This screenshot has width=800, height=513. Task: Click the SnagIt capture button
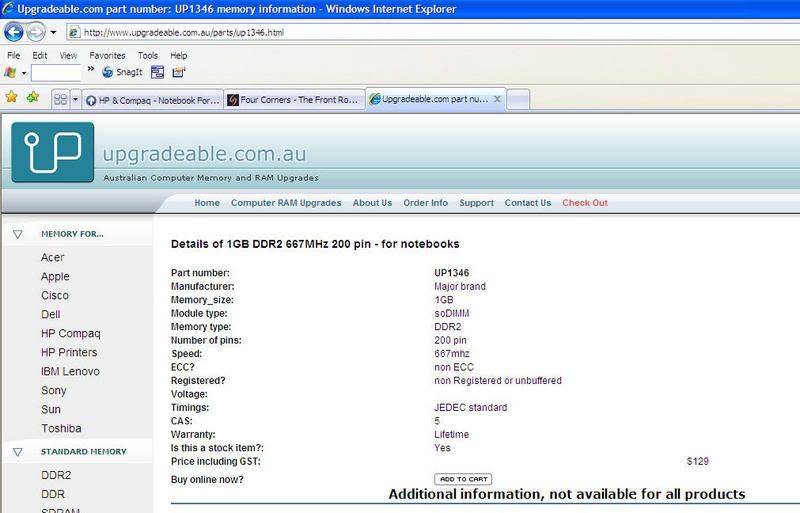coord(122,72)
